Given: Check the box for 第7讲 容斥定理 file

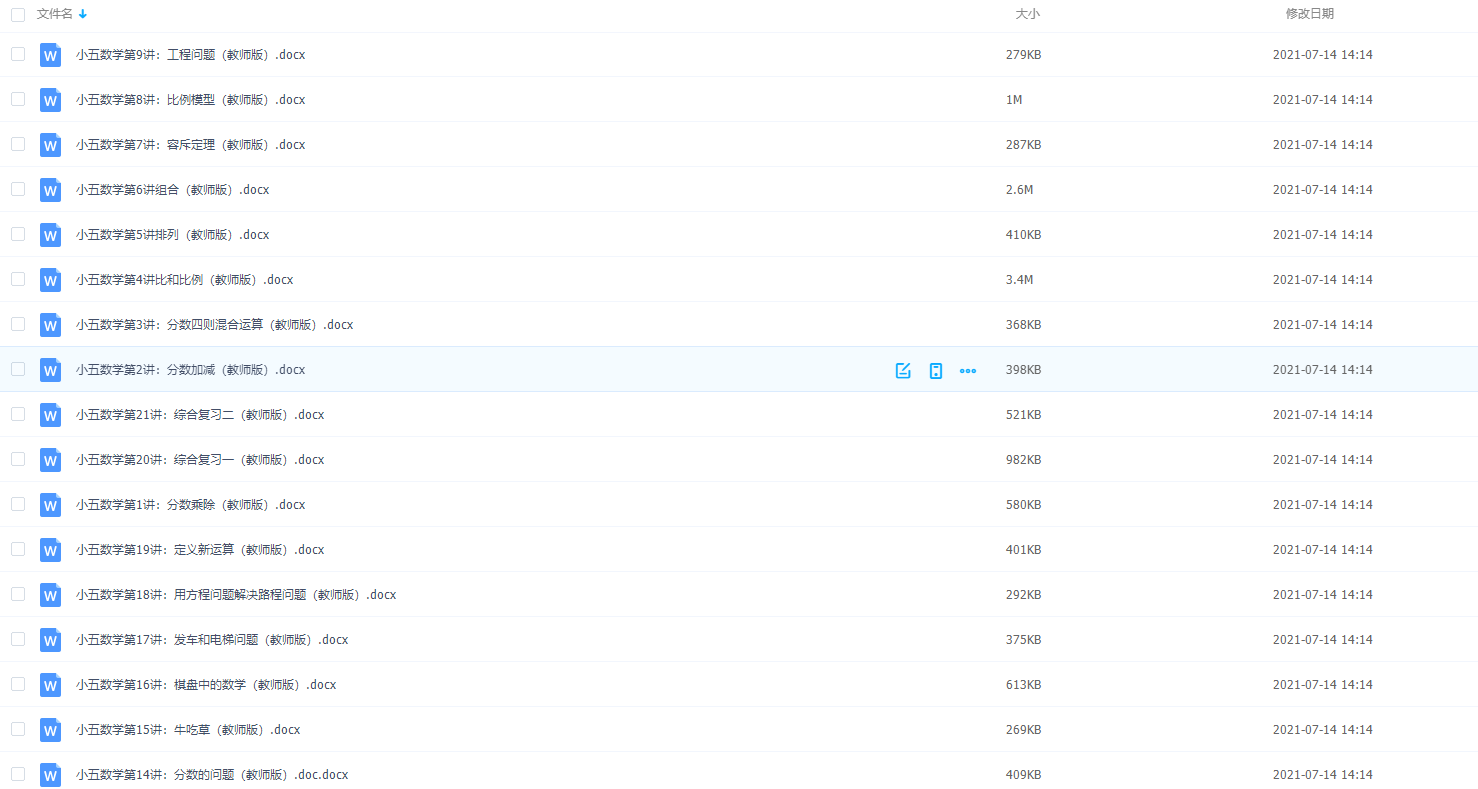Looking at the screenshot, I should click(18, 144).
